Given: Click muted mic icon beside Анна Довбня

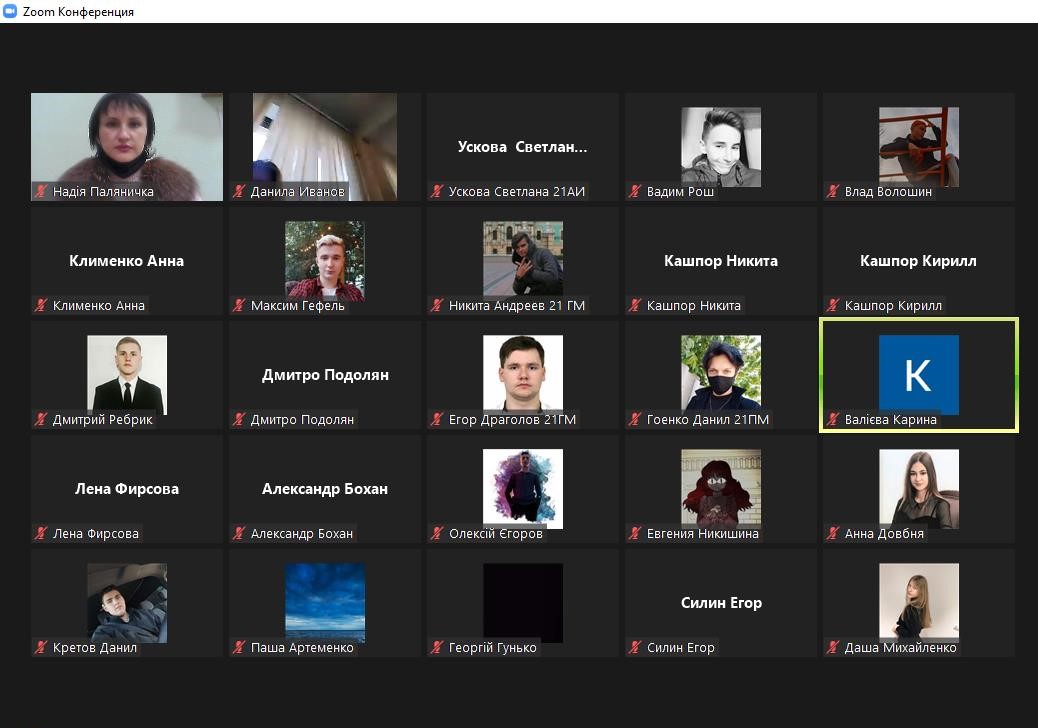Looking at the screenshot, I should [833, 533].
